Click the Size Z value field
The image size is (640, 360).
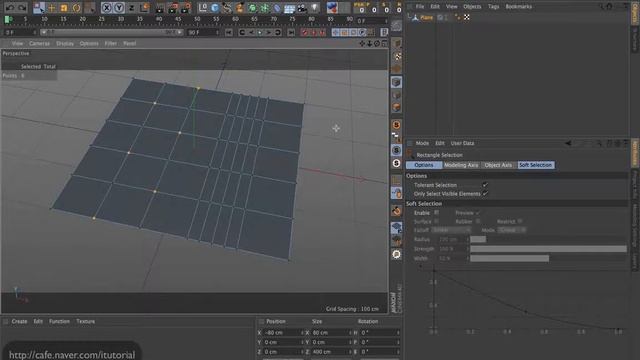pyautogui.click(x=330, y=351)
